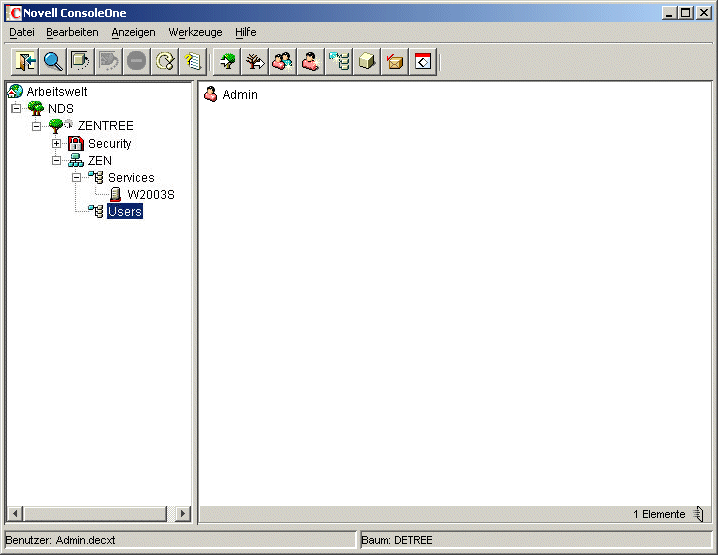Click the Baum: DETREE status field
This screenshot has height=555, width=718.
536,540
